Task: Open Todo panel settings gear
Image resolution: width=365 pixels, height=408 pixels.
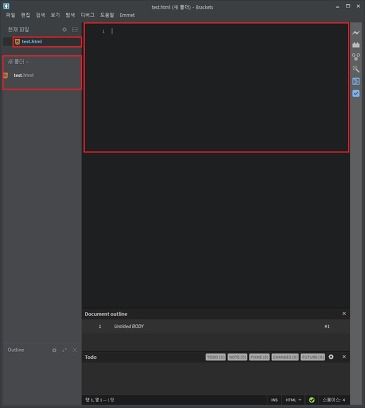Action: [331, 357]
